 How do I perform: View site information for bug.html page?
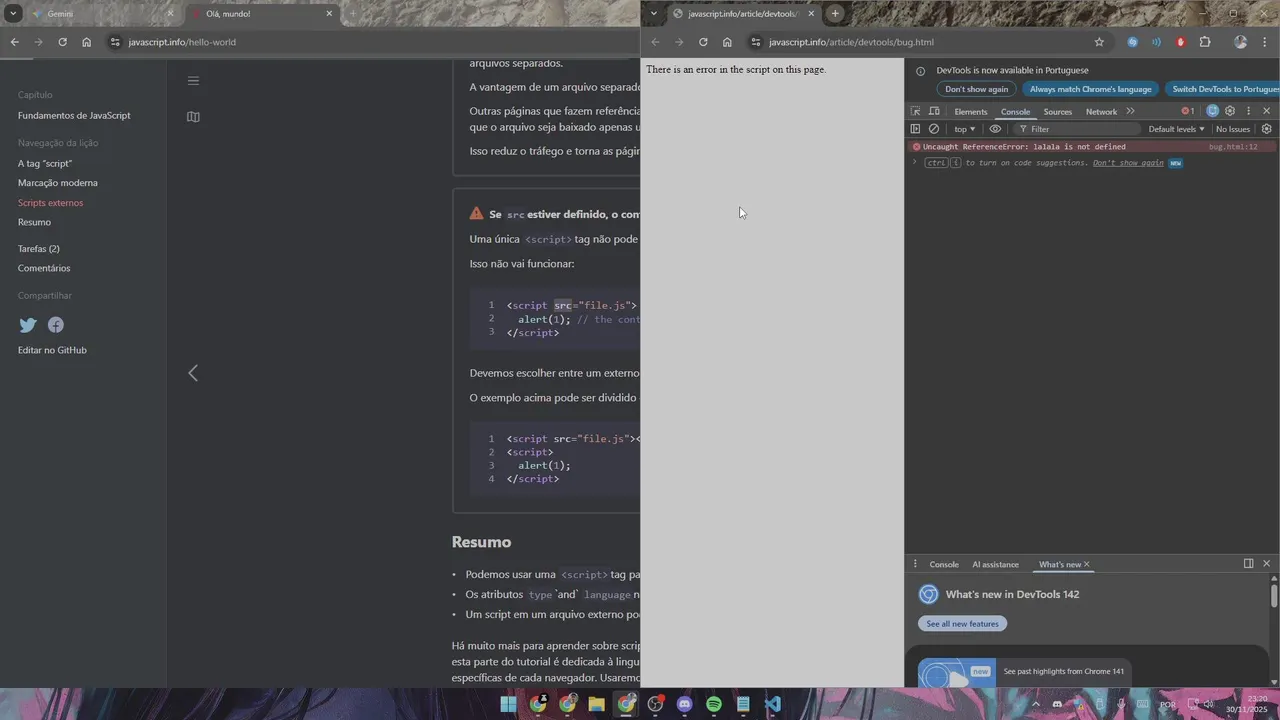pos(755,42)
